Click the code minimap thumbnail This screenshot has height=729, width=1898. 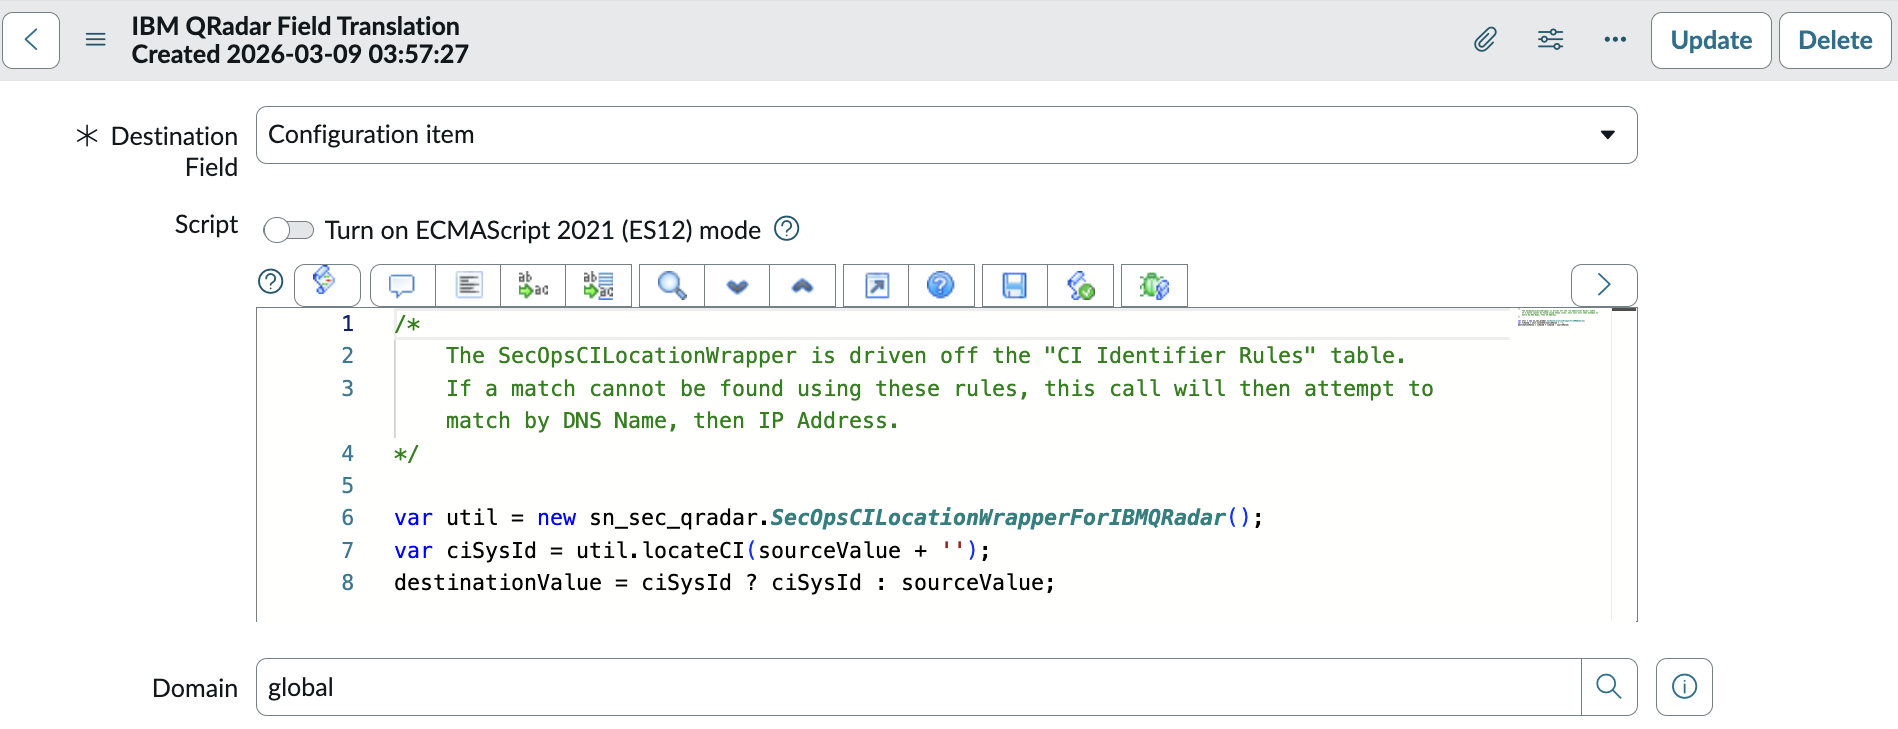click(x=1558, y=318)
